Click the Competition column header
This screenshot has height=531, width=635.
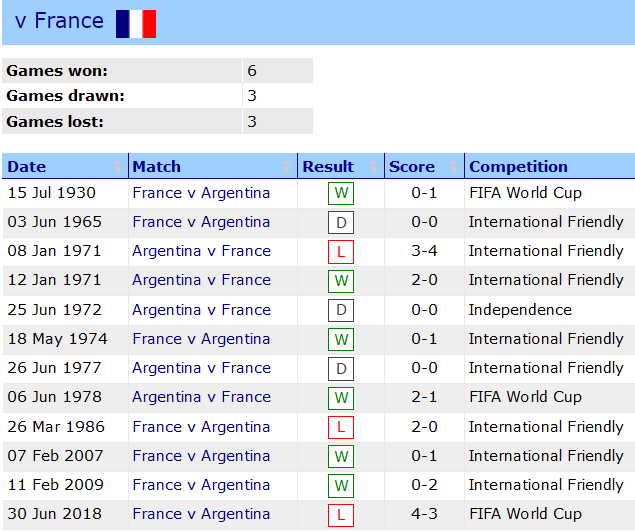518,166
